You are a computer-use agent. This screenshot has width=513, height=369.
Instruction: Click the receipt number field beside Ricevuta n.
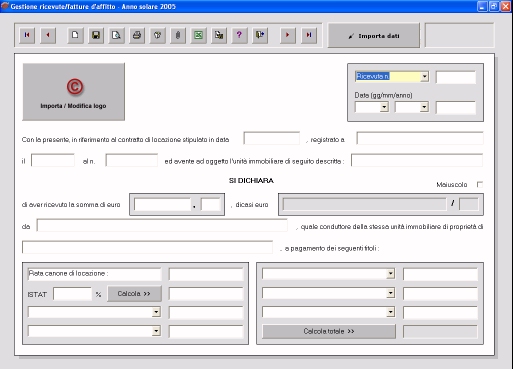456,77
